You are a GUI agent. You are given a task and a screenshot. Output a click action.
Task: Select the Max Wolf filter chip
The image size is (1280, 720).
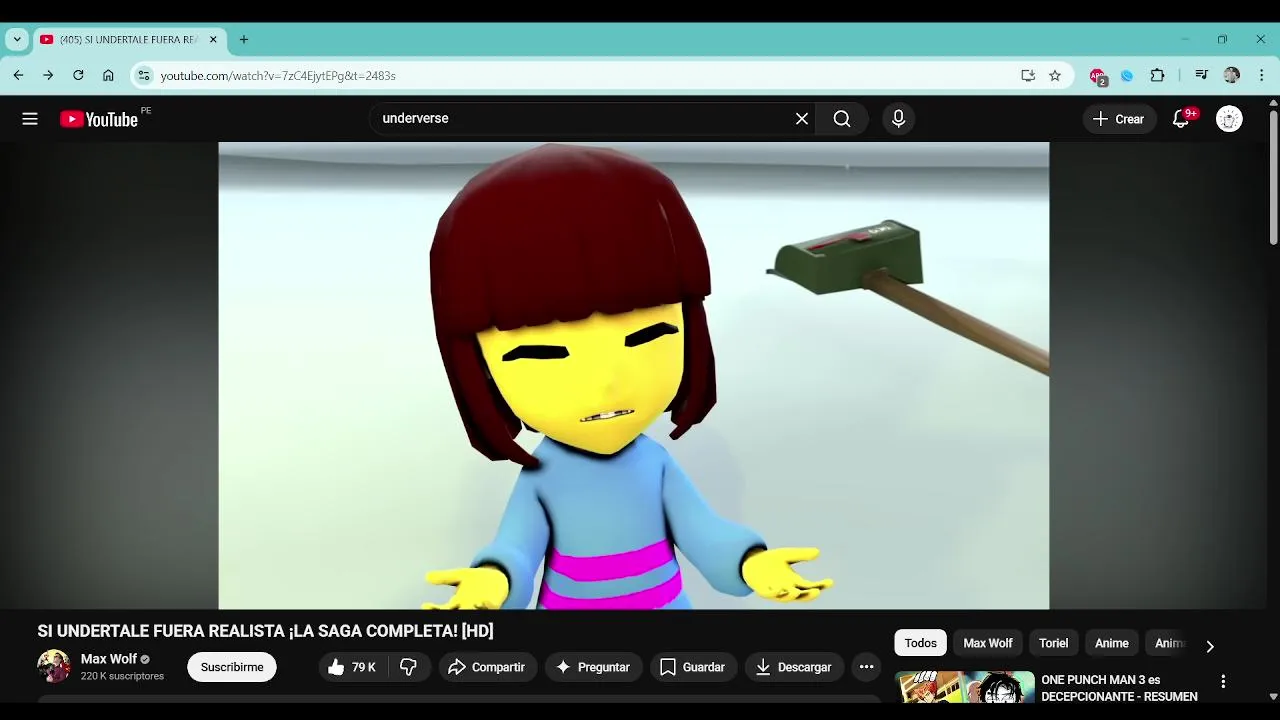(988, 643)
